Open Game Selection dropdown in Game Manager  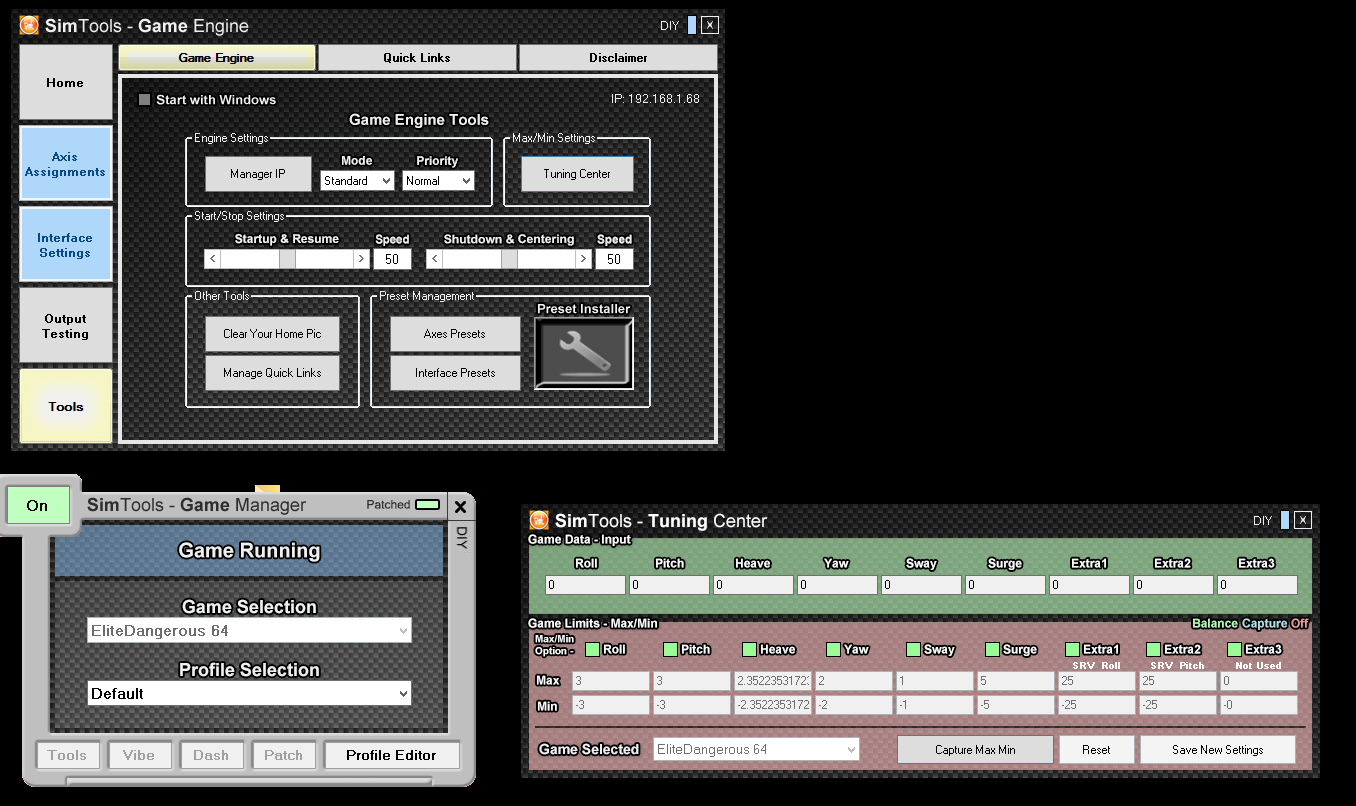click(x=249, y=631)
